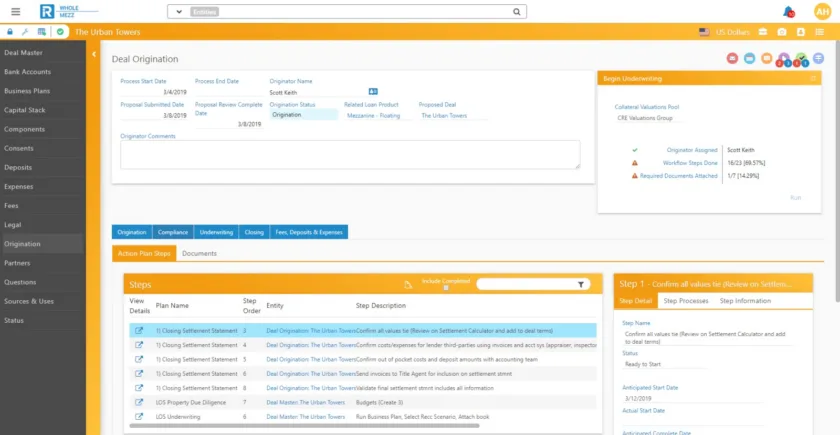Open the Mezzanine - Floating loan product link

[x=373, y=116]
